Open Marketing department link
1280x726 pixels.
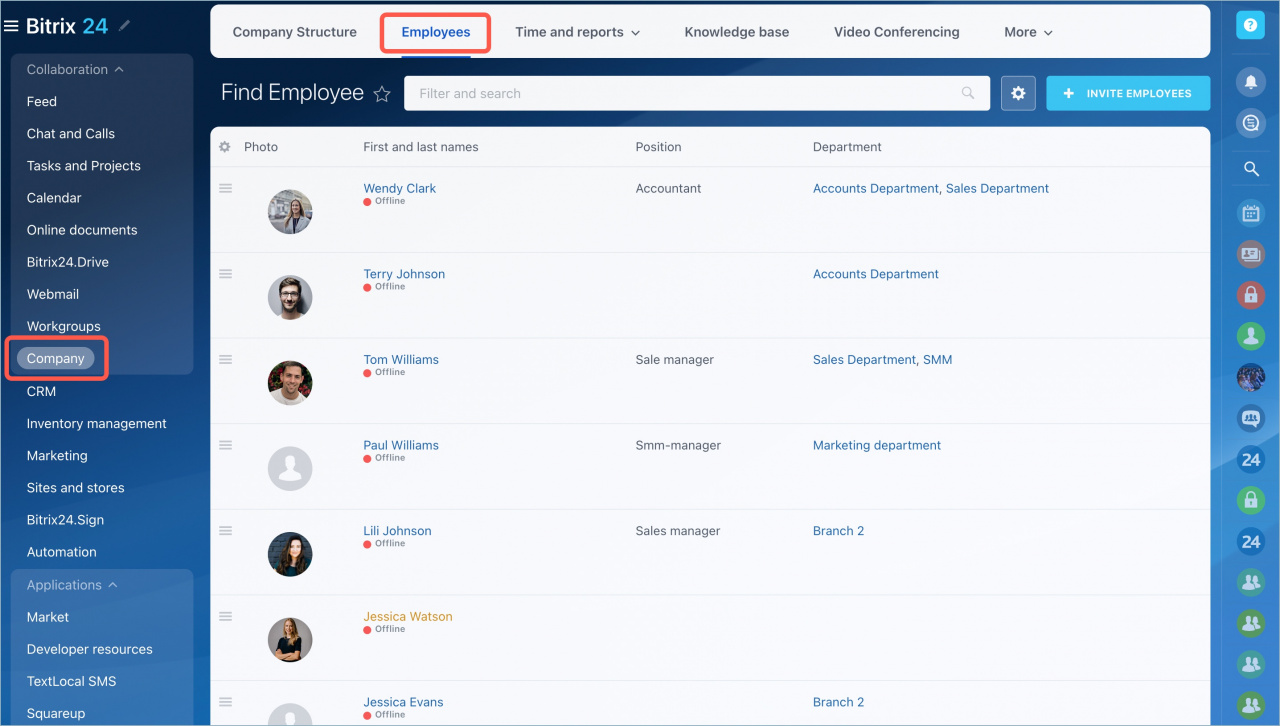[x=877, y=445]
